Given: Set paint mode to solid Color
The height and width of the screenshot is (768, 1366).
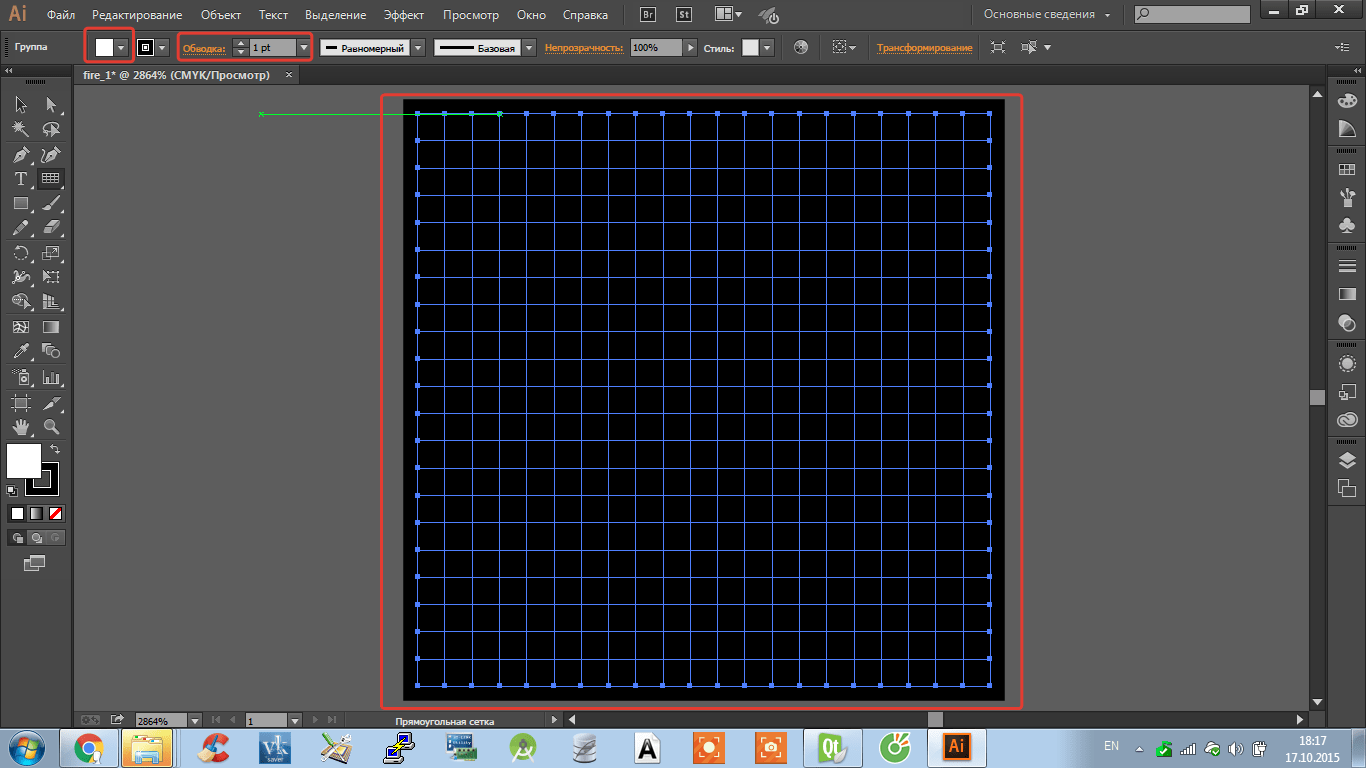Looking at the screenshot, I should coord(17,513).
